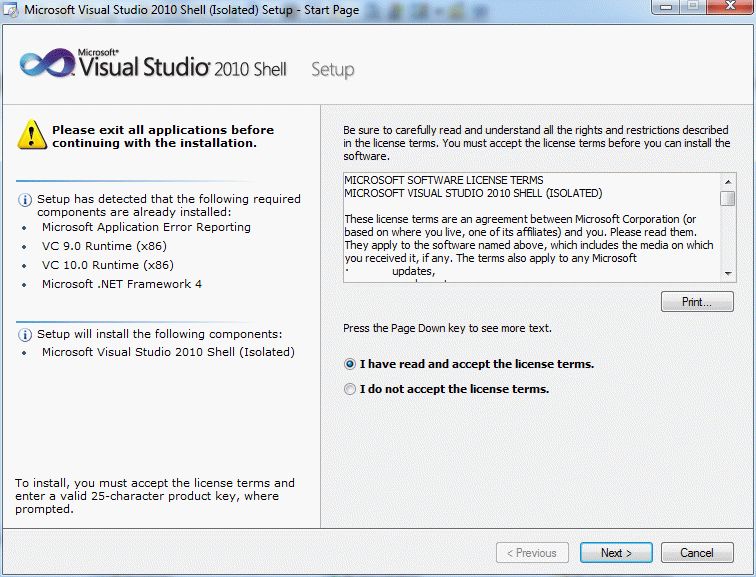Click the Press the Page Down key hint
Viewport: 756px width, 577px height.
[x=447, y=328]
